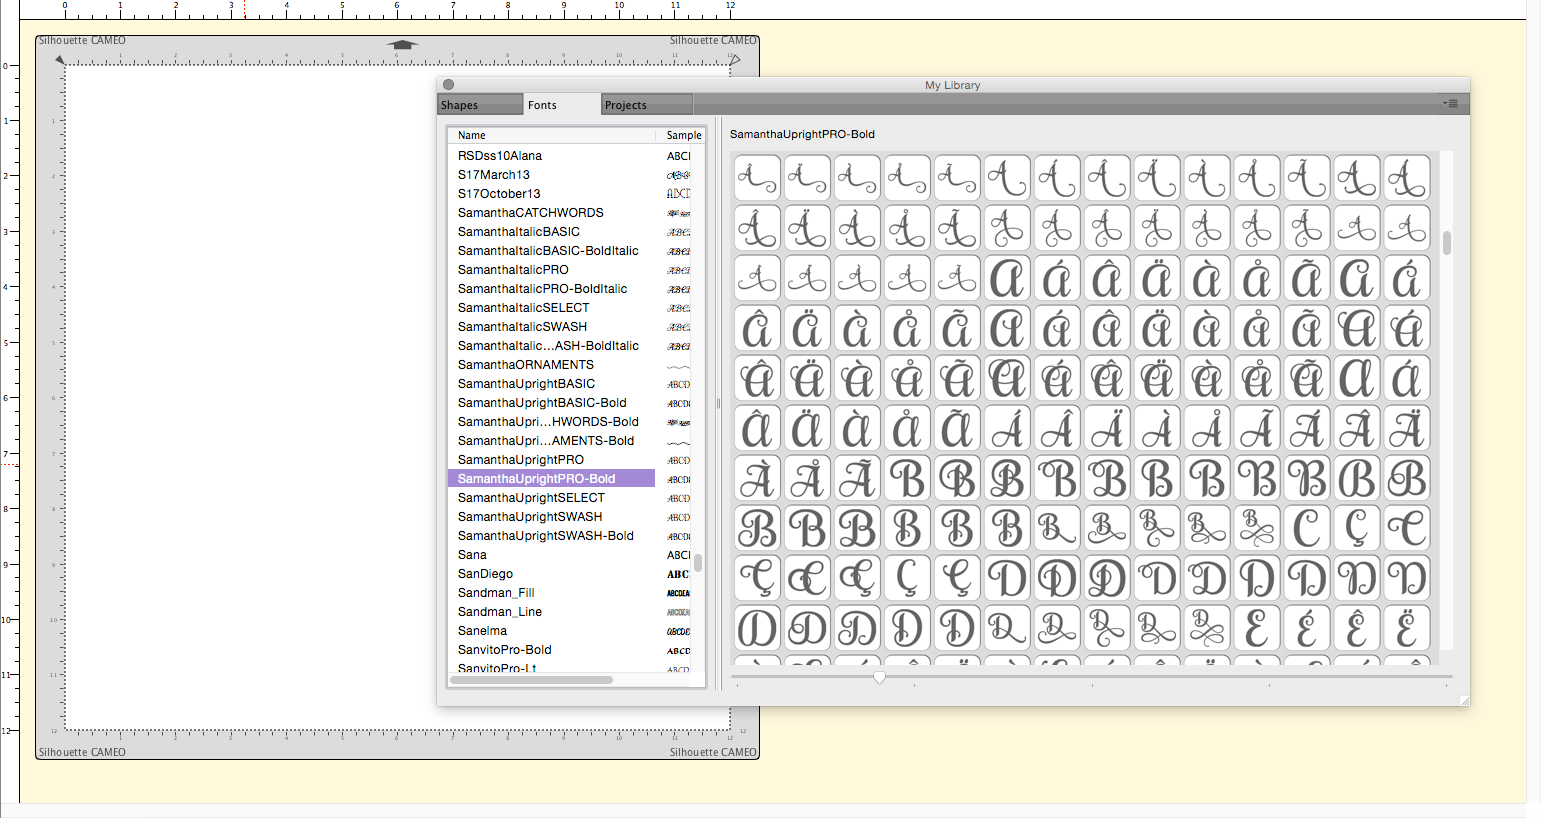Close the My Library panel

tap(449, 85)
